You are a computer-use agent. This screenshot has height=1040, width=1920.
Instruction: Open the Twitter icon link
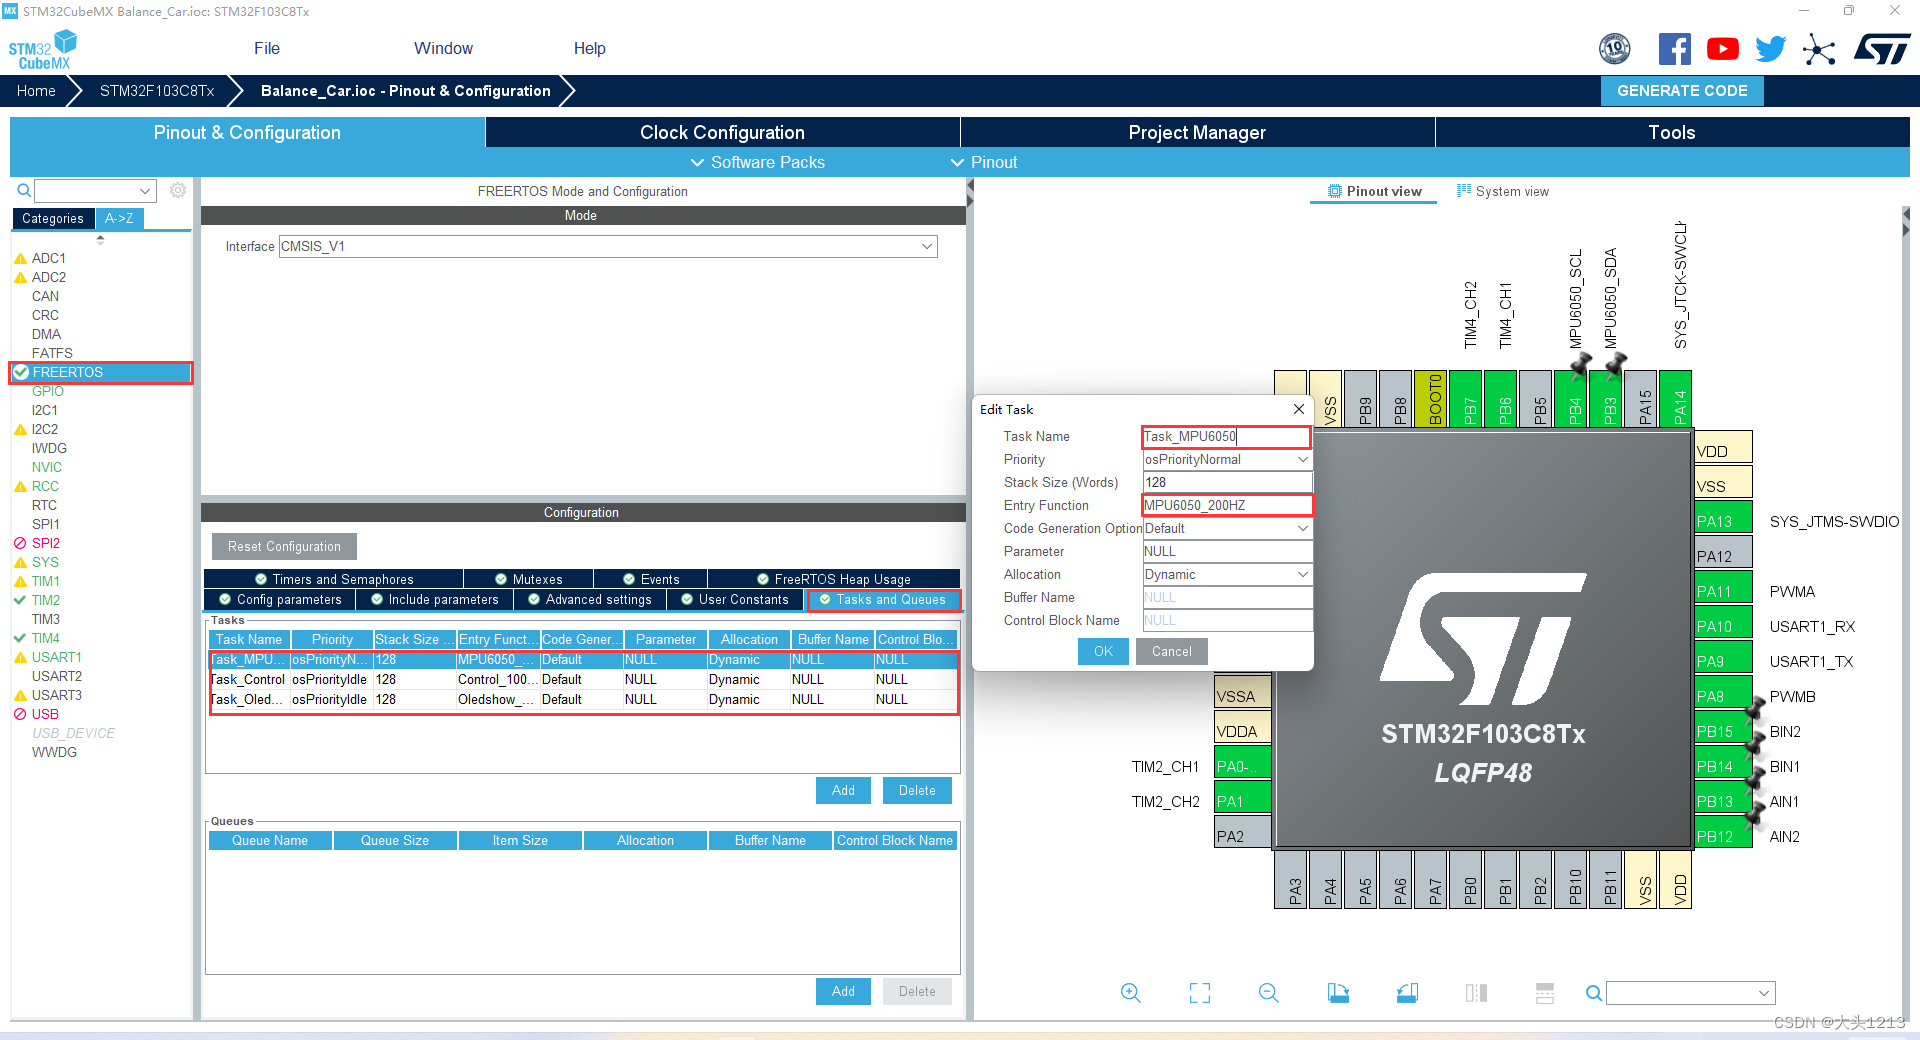click(1771, 49)
